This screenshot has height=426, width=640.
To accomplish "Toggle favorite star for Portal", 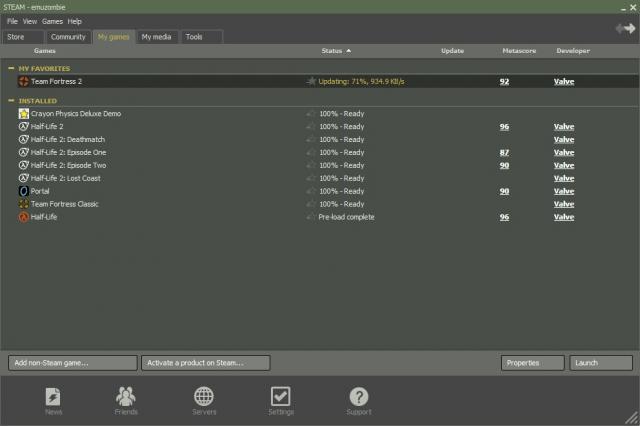I will coord(311,191).
